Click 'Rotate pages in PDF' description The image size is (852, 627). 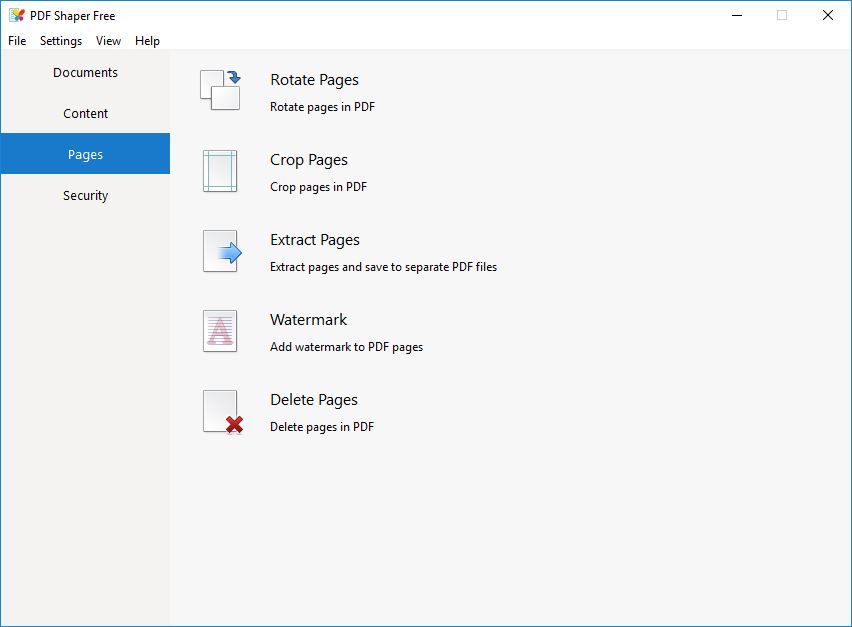coord(322,106)
